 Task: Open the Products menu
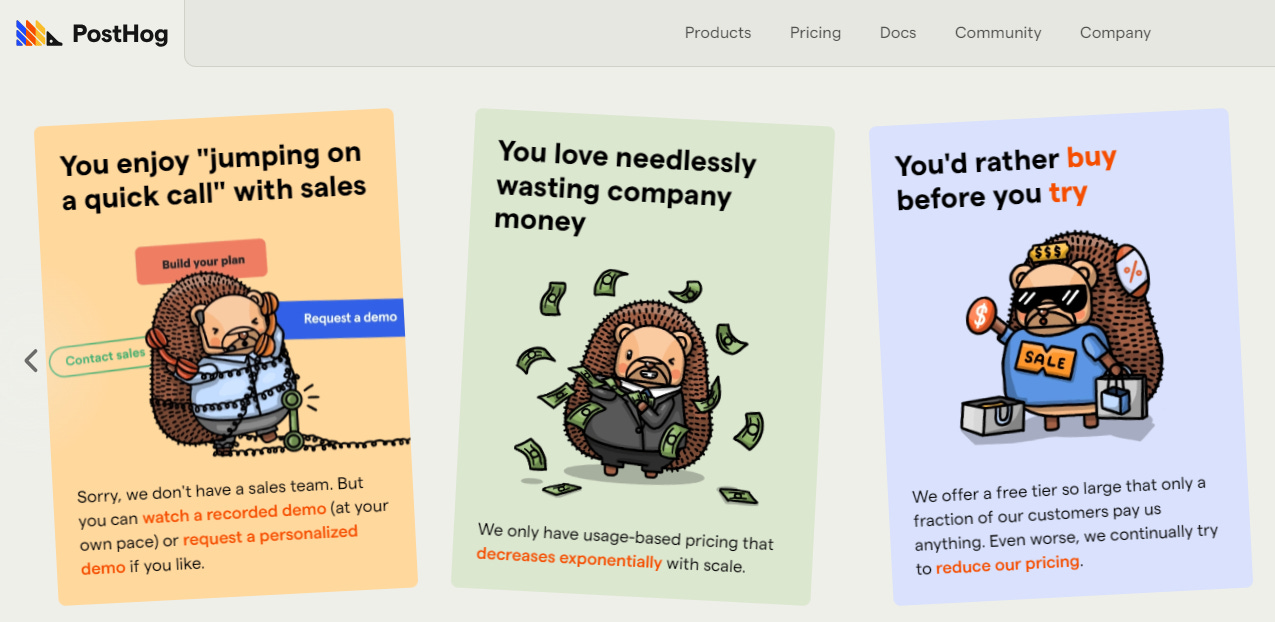718,33
